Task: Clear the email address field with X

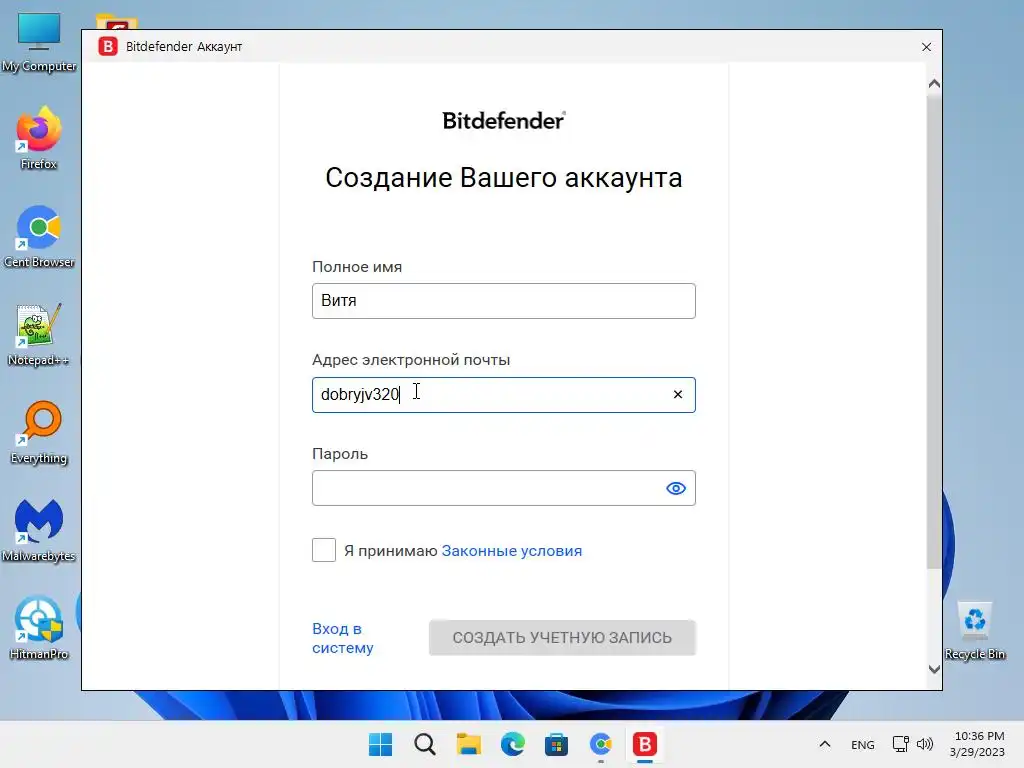Action: click(x=677, y=394)
